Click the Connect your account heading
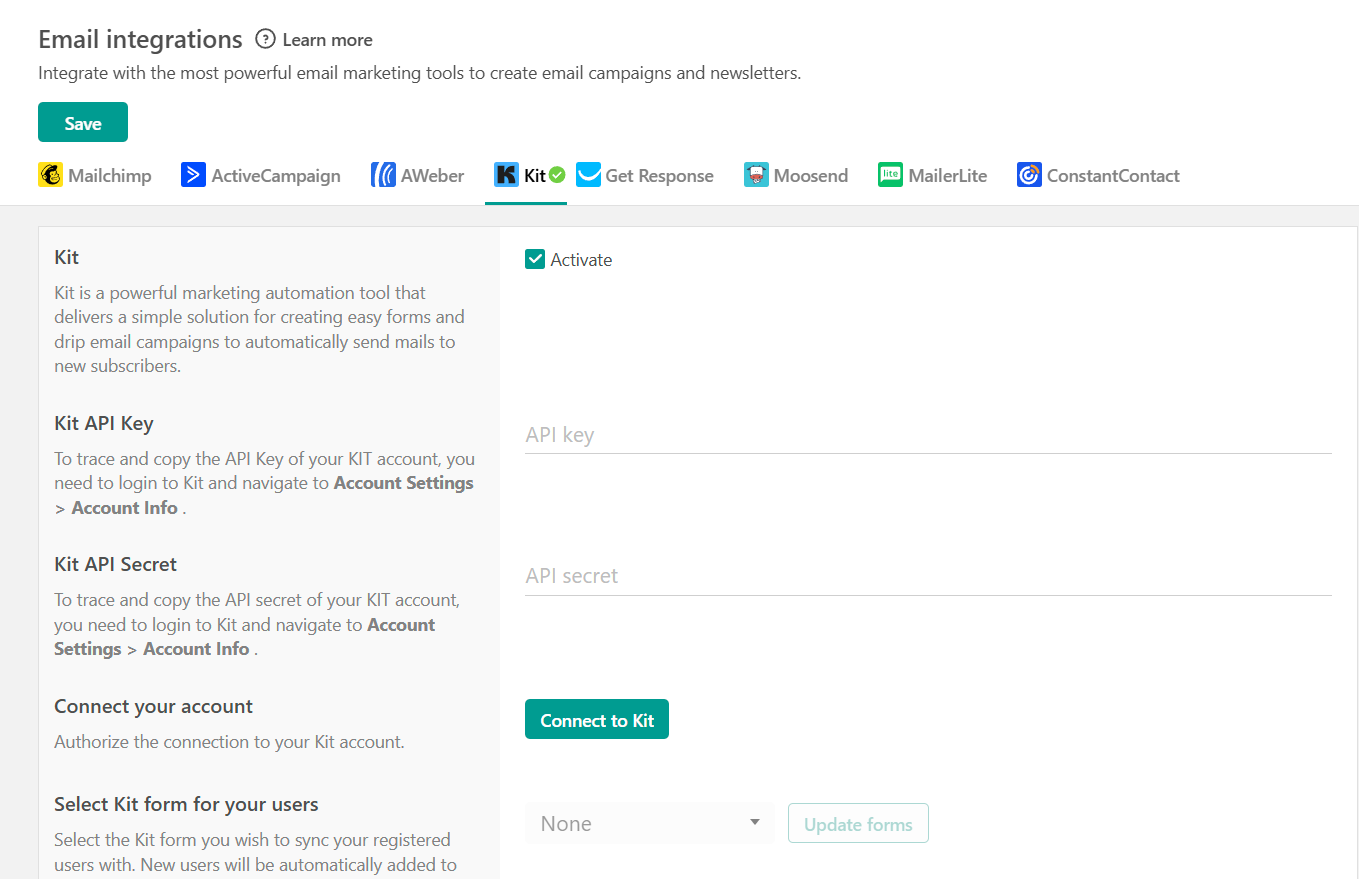1359x879 pixels. pos(153,706)
